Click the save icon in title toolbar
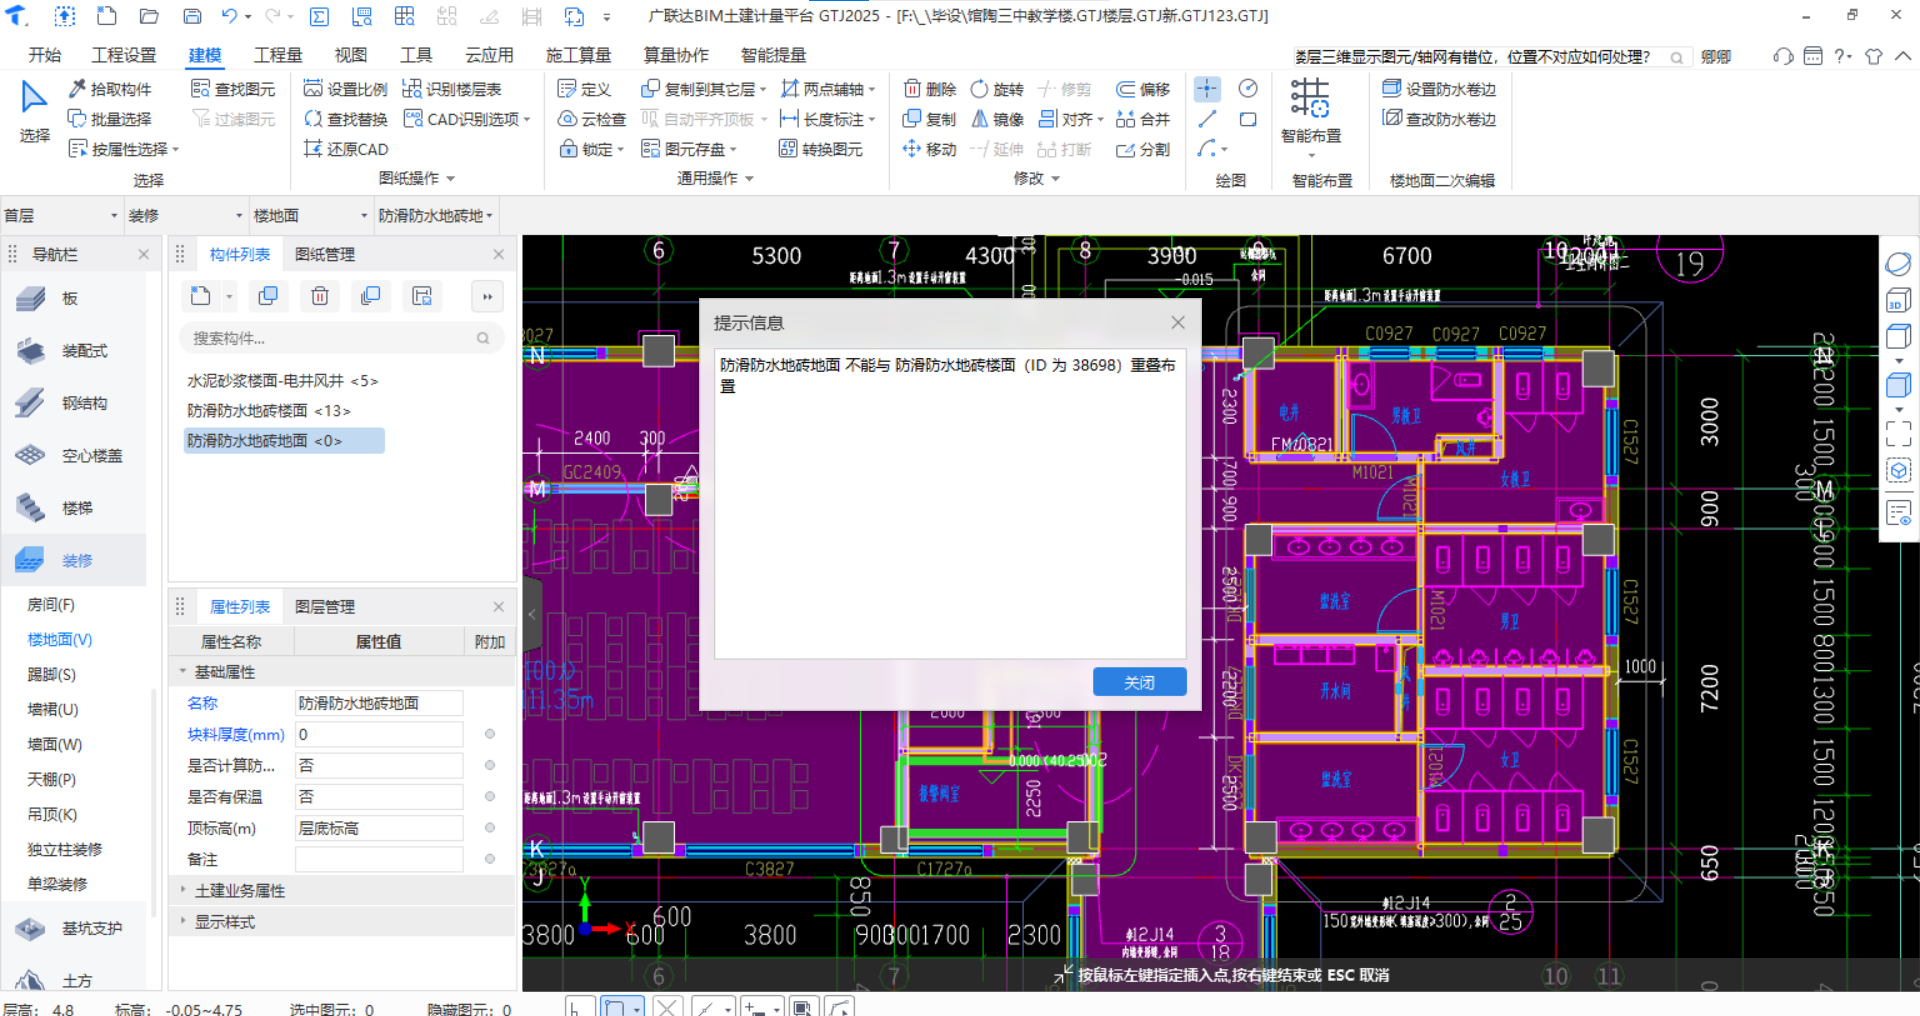This screenshot has height=1016, width=1920. pyautogui.click(x=192, y=16)
